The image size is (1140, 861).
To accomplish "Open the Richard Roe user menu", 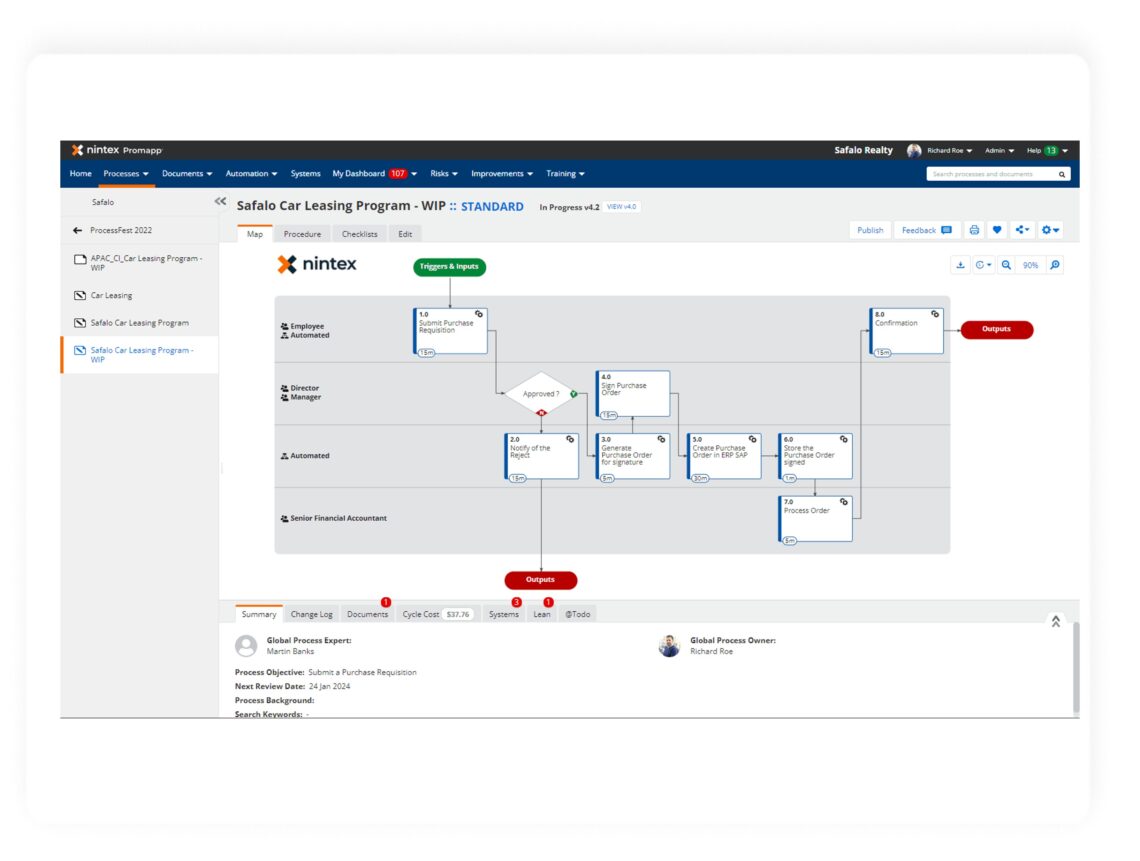I will coord(944,151).
